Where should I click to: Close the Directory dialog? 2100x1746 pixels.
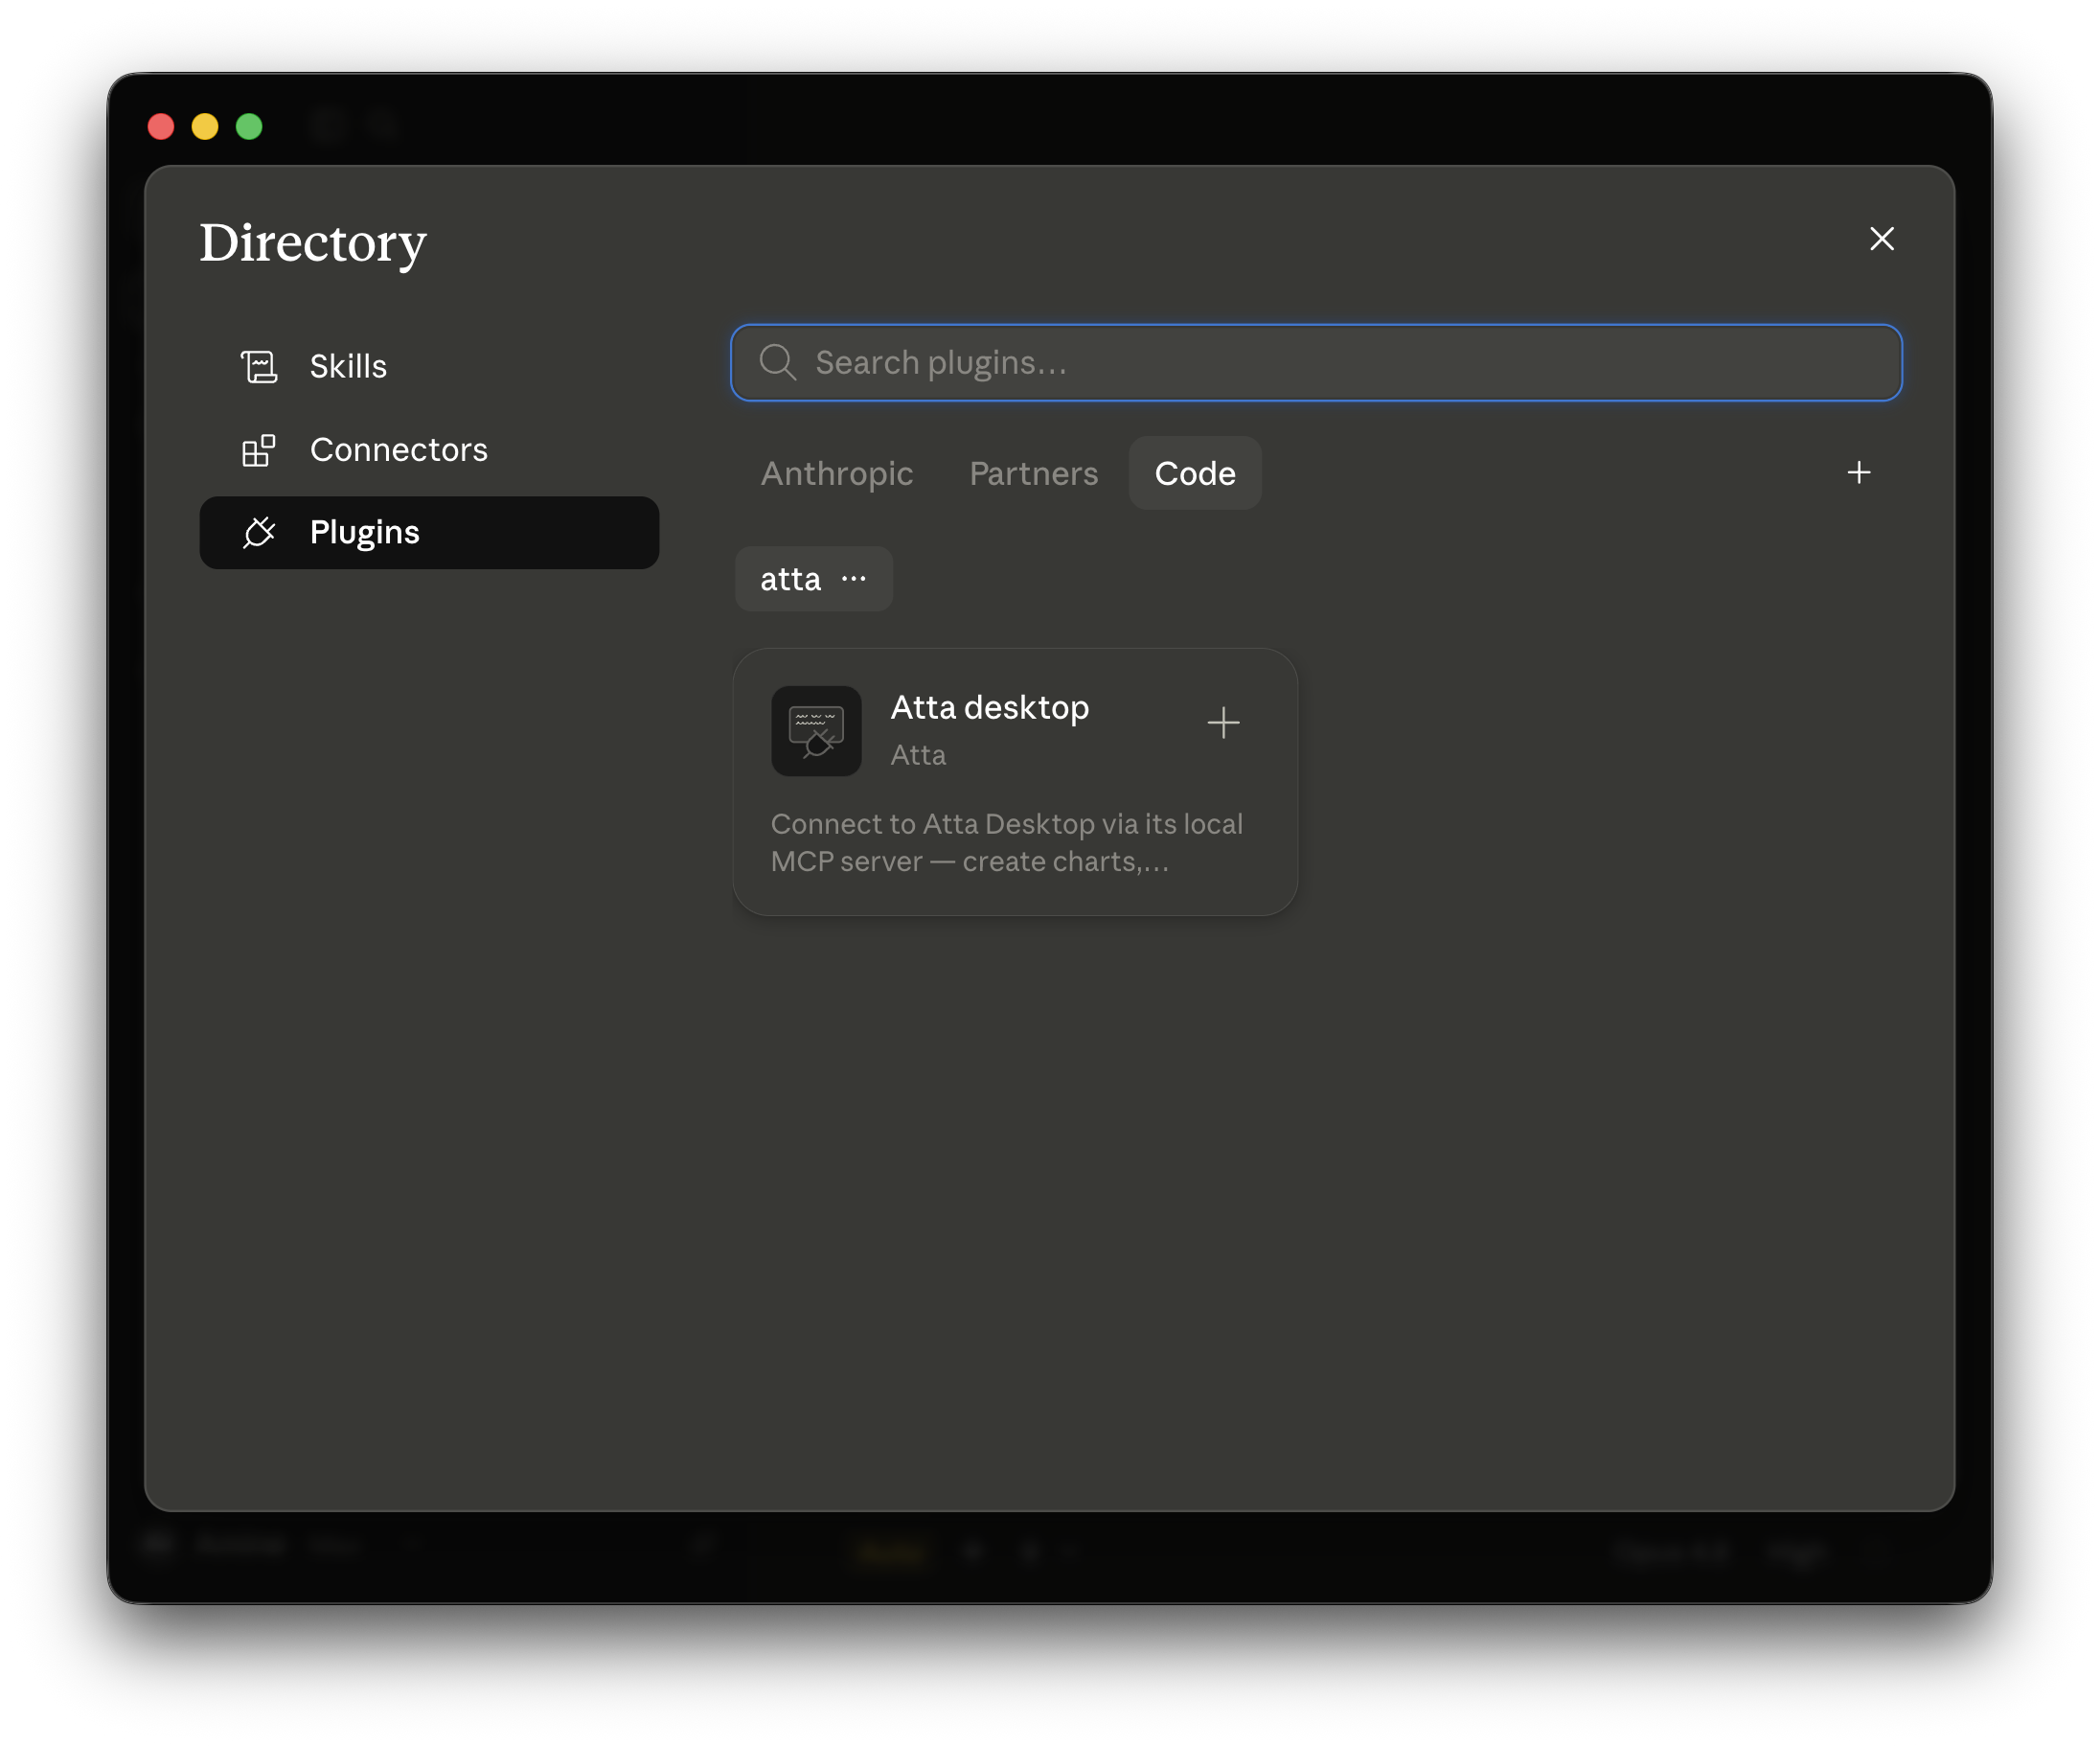tap(1882, 239)
